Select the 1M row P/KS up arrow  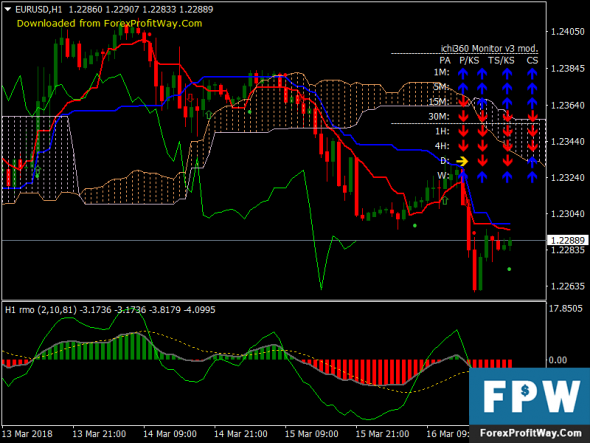(482, 73)
